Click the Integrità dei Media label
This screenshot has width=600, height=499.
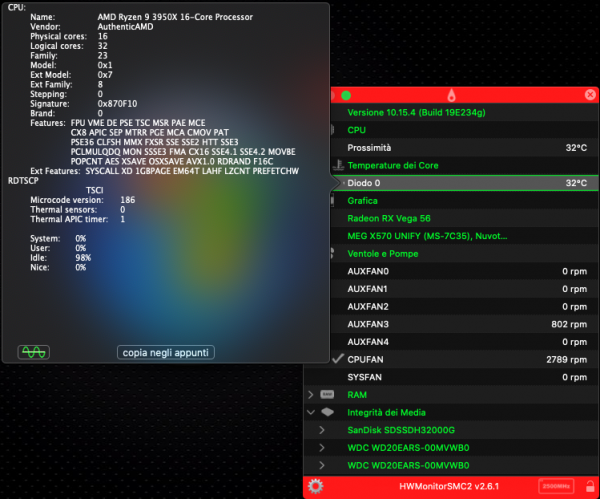(x=386, y=413)
